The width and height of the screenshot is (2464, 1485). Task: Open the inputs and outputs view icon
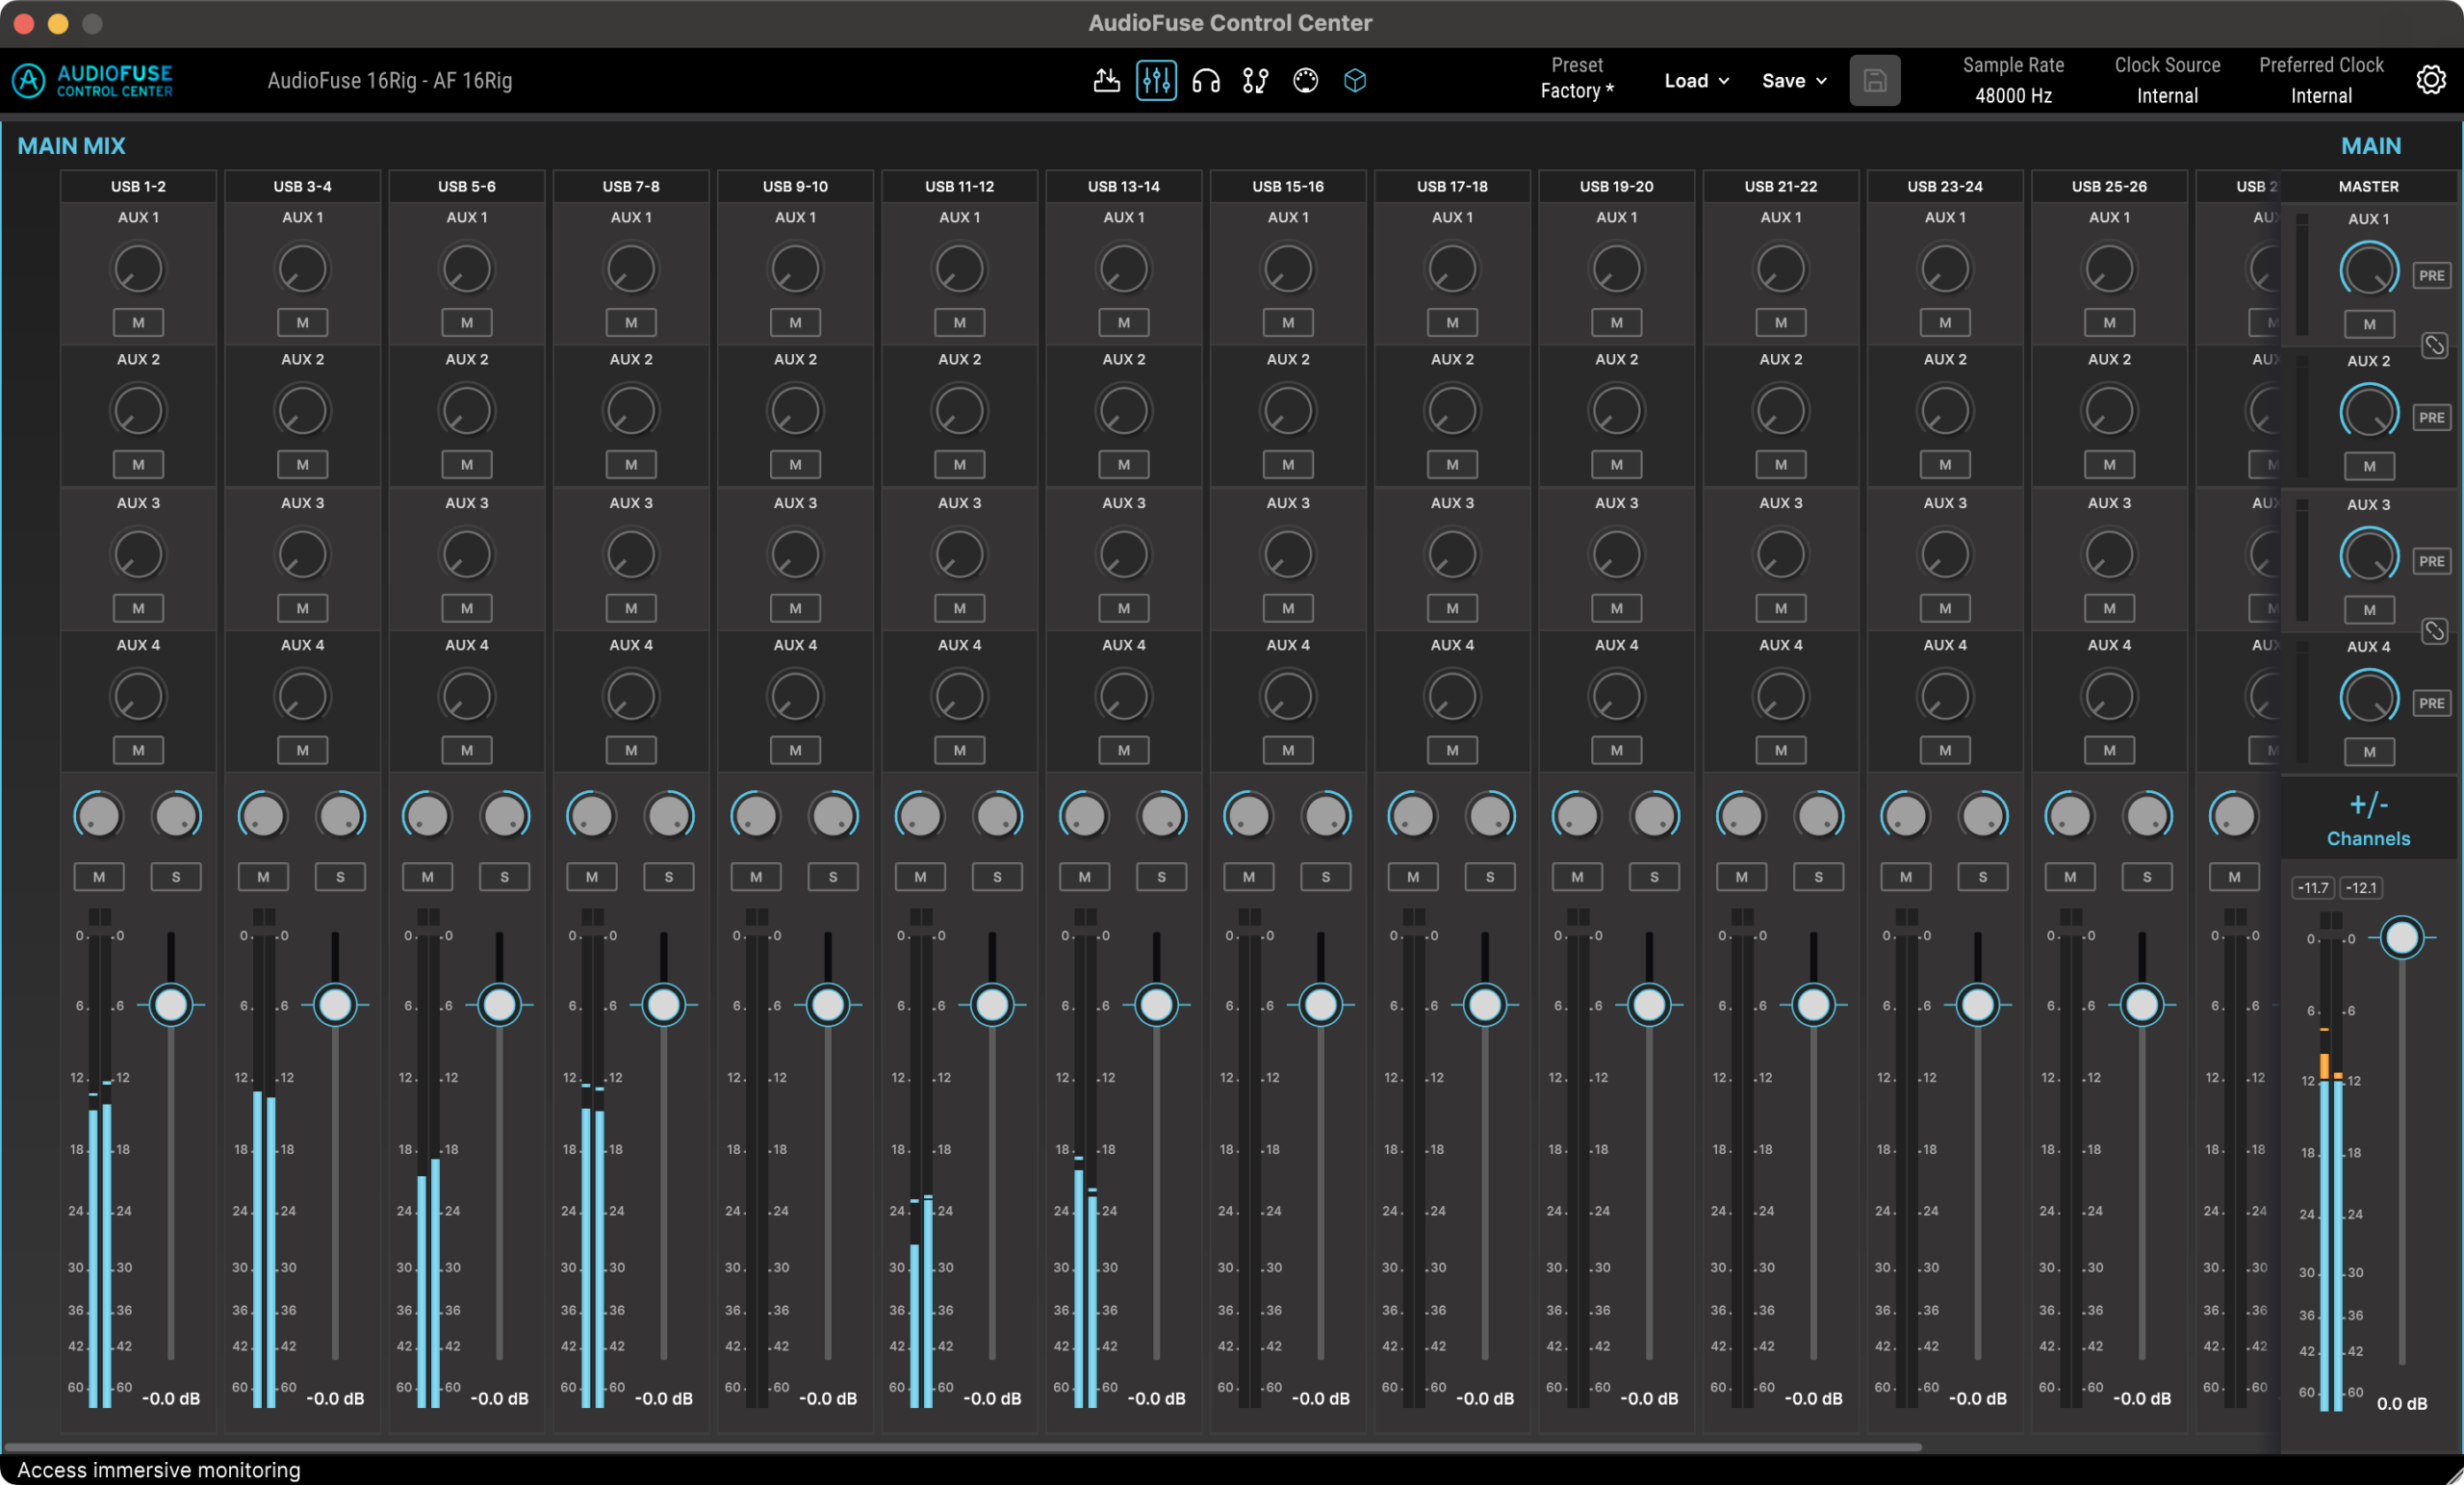pos(1106,81)
